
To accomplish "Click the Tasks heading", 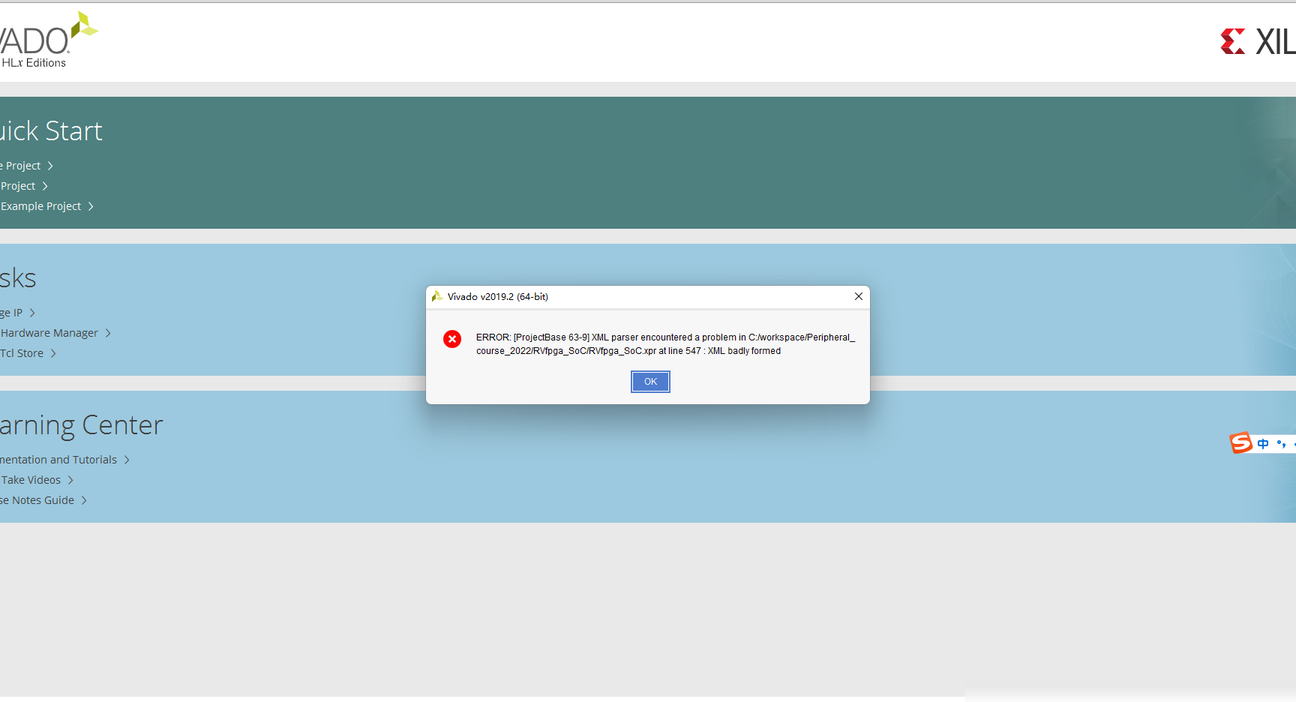I will [x=18, y=278].
